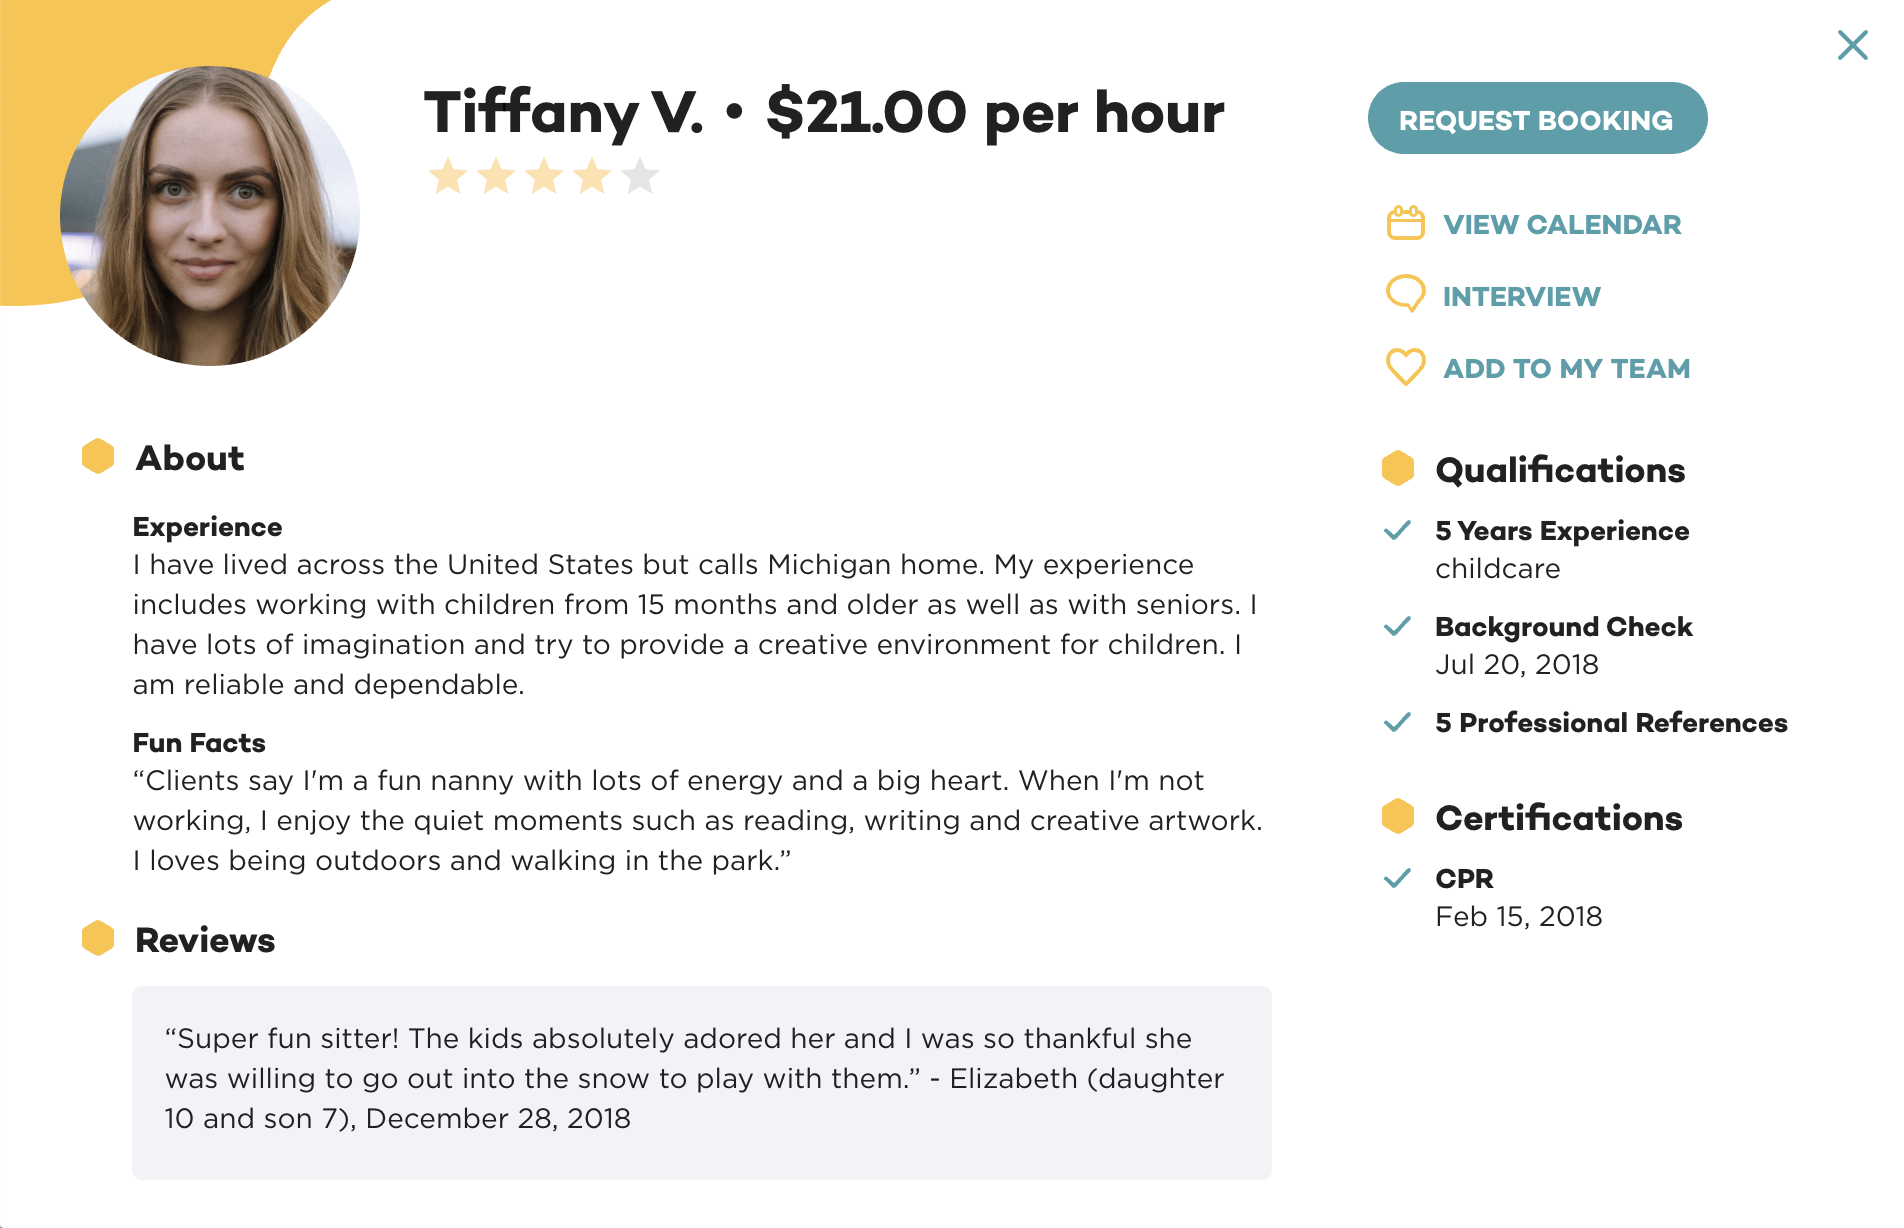Open the View Calendar link

[x=1561, y=225]
